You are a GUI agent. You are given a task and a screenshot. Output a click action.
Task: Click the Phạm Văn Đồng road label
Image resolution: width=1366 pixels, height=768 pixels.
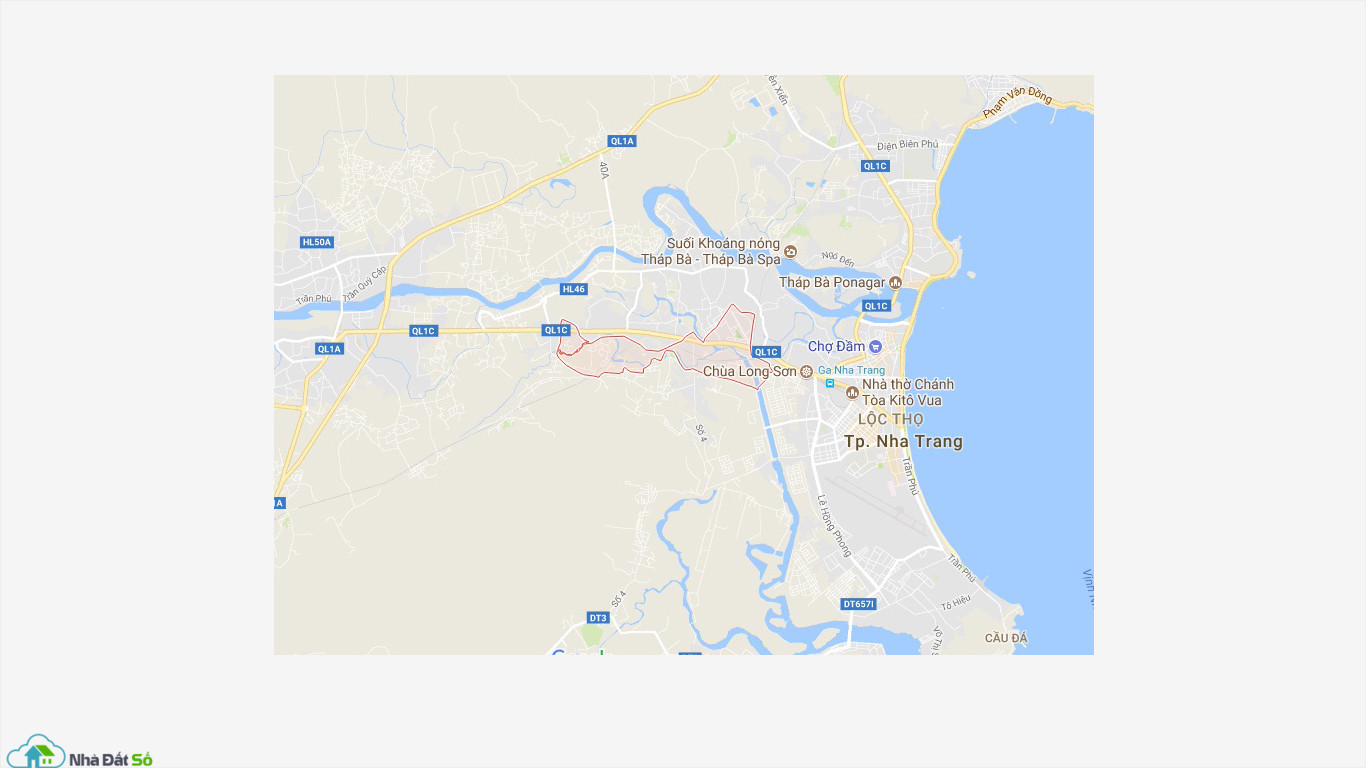pos(1017,103)
